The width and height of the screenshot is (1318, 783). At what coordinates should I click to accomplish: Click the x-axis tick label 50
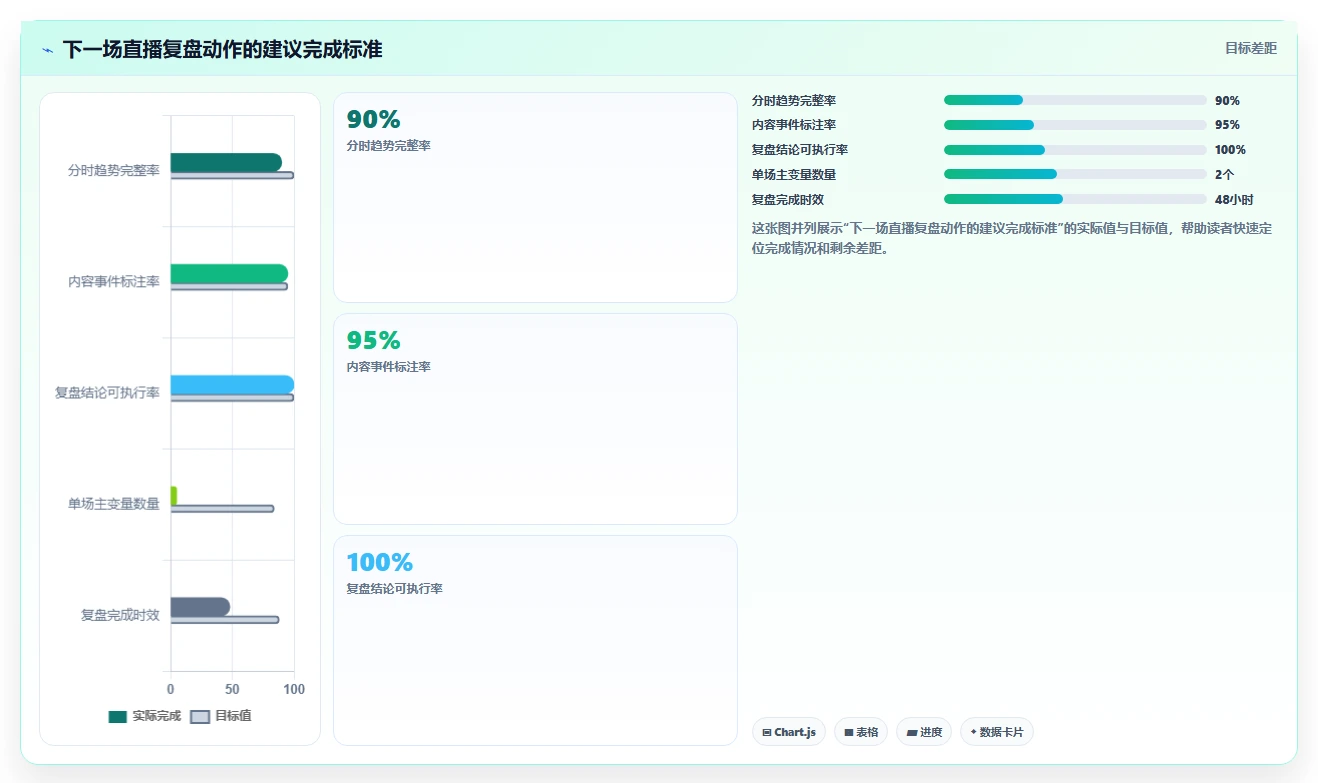[x=232, y=689]
